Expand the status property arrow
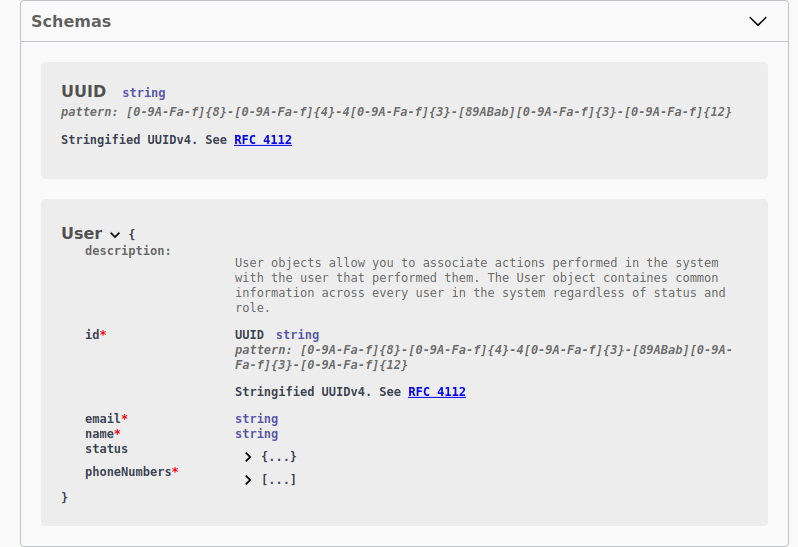The image size is (798, 547). pyautogui.click(x=248, y=457)
